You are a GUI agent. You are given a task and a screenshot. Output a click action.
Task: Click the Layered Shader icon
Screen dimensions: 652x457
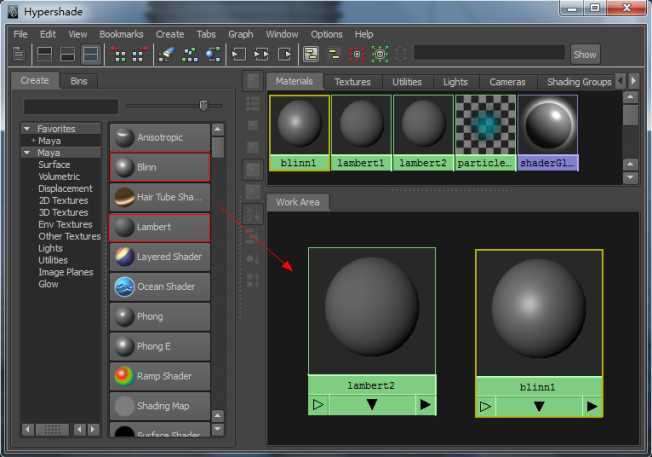click(x=124, y=257)
